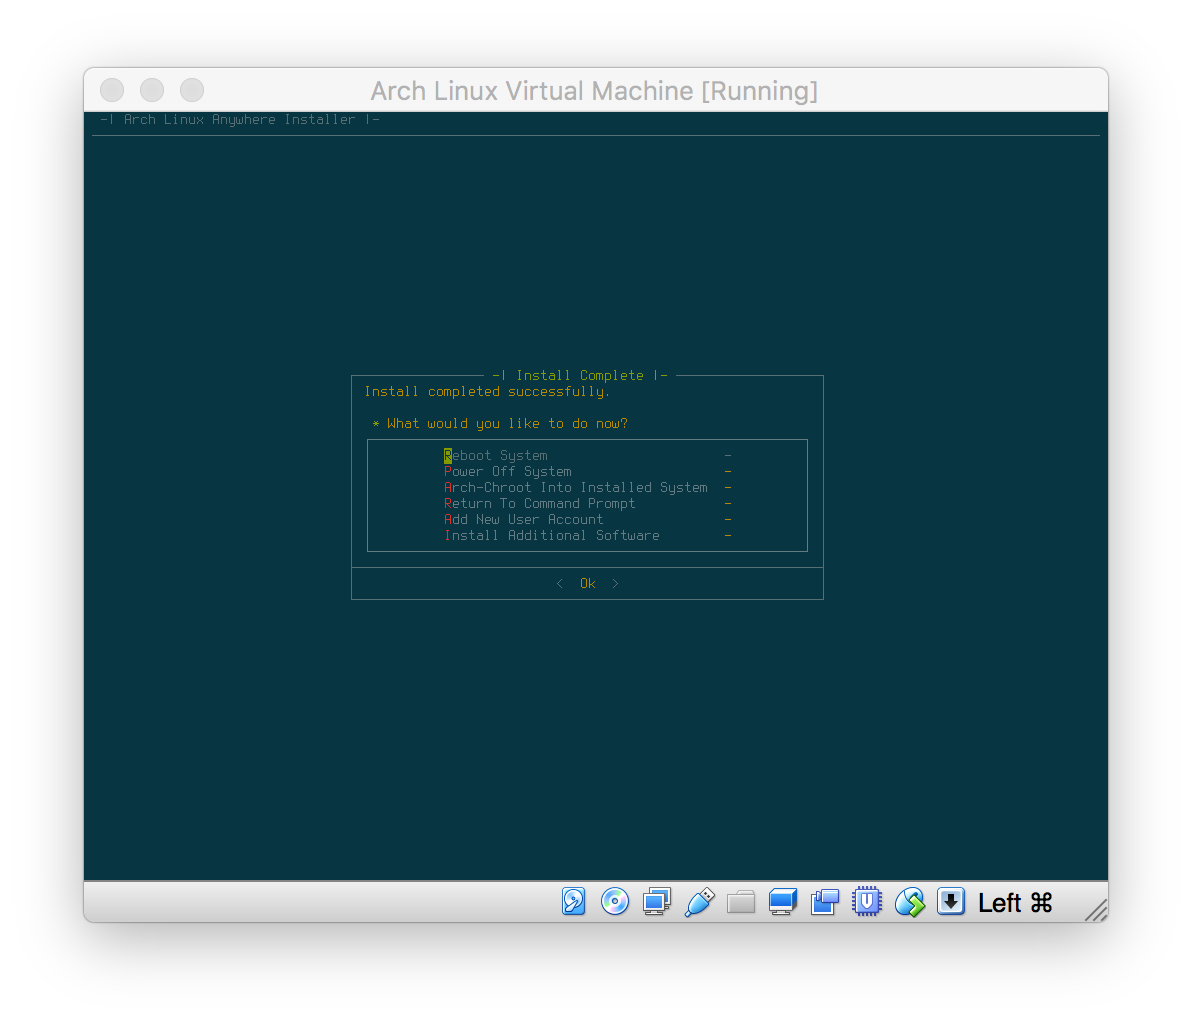
Task: Click the window resize grip corner
Action: coord(1095,909)
